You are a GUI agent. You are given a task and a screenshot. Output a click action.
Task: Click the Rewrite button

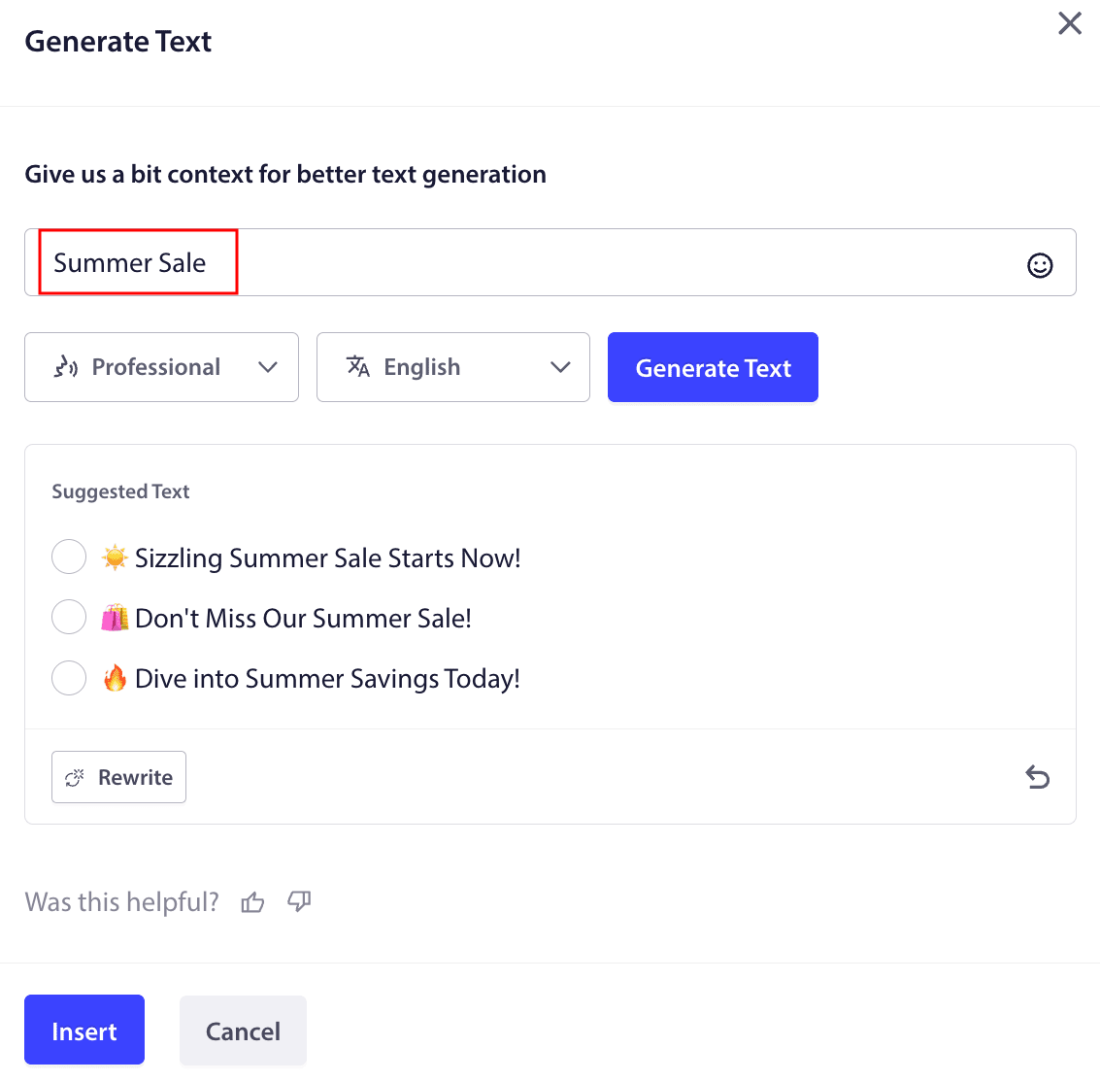point(119,777)
